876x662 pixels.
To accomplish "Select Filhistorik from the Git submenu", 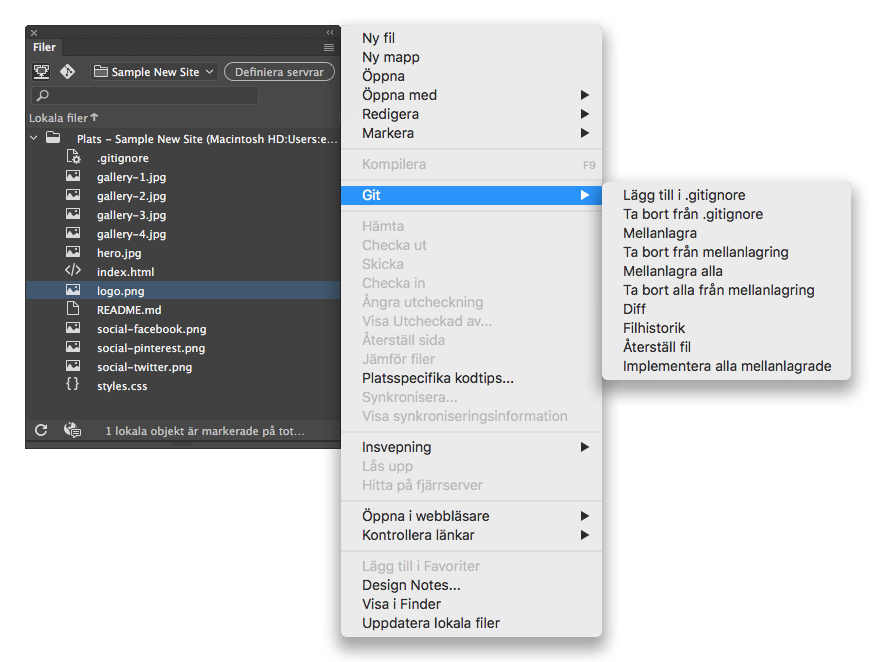I will pyautogui.click(x=654, y=328).
